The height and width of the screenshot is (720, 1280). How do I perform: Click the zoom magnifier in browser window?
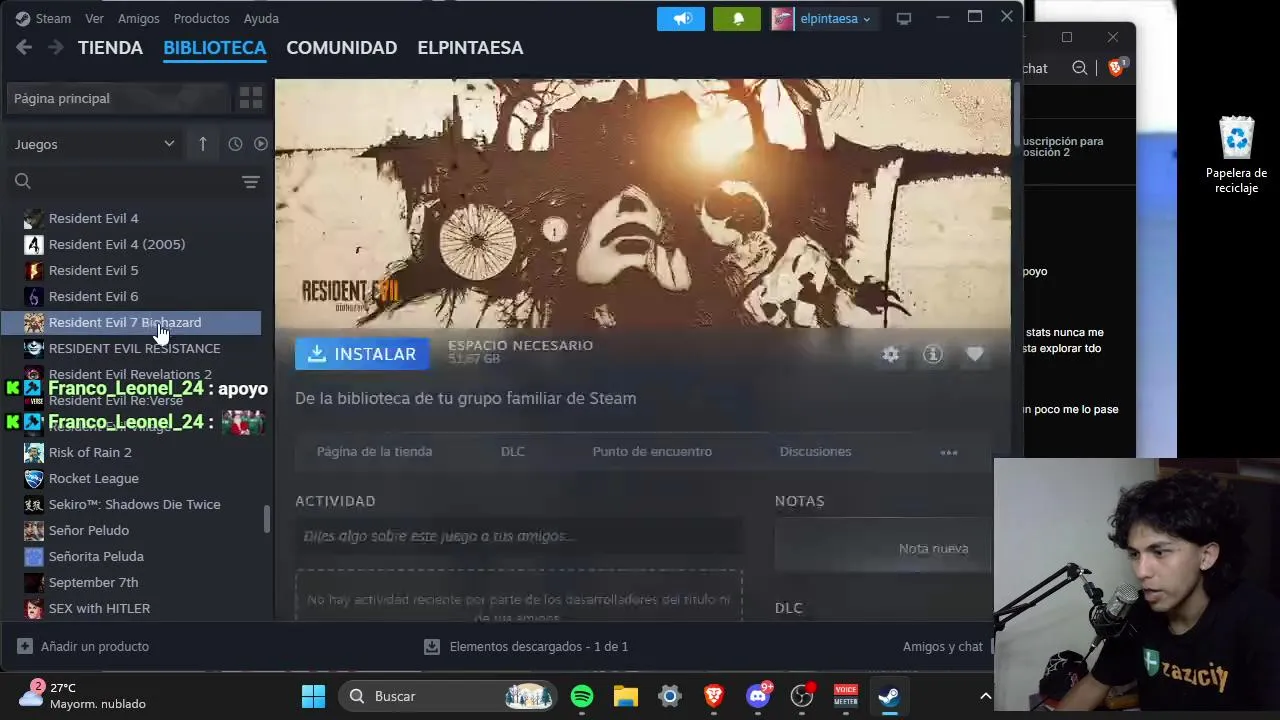(x=1079, y=68)
